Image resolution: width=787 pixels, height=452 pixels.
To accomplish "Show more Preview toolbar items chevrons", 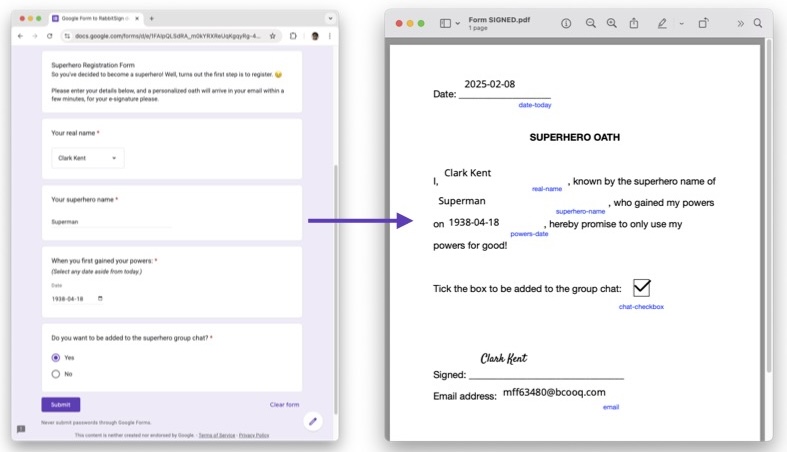I will (x=740, y=24).
